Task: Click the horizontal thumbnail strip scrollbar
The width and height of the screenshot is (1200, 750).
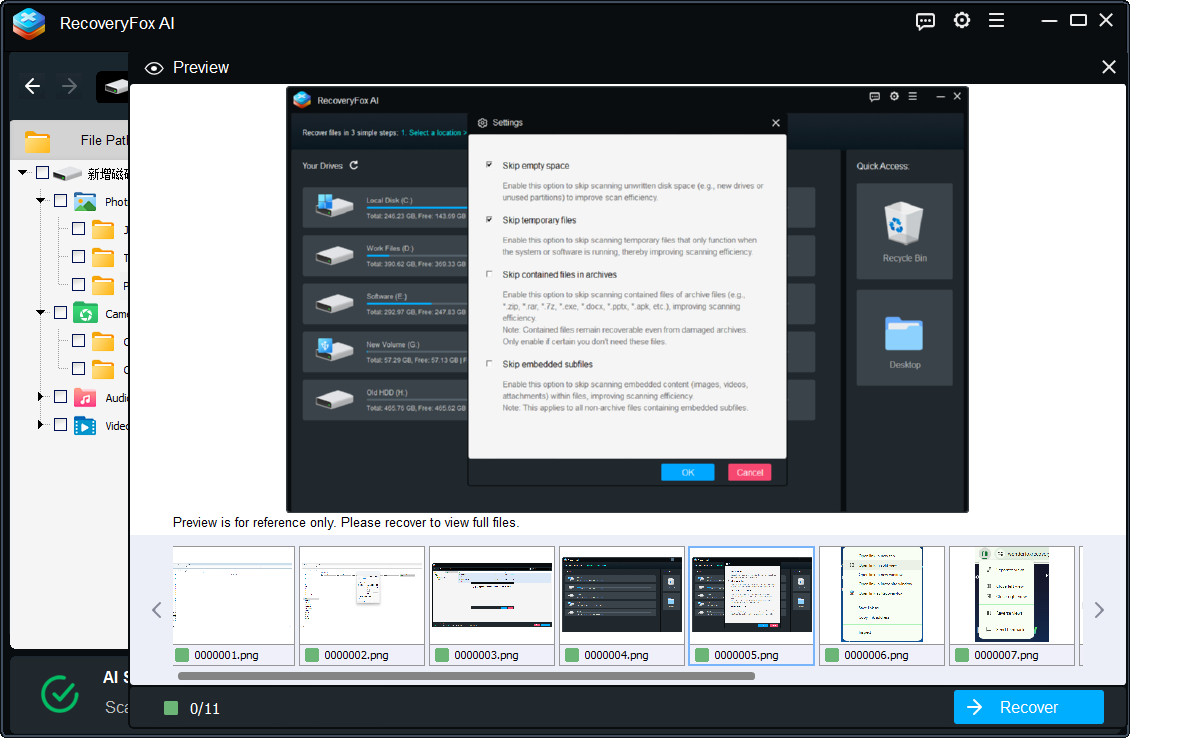Action: click(467, 676)
